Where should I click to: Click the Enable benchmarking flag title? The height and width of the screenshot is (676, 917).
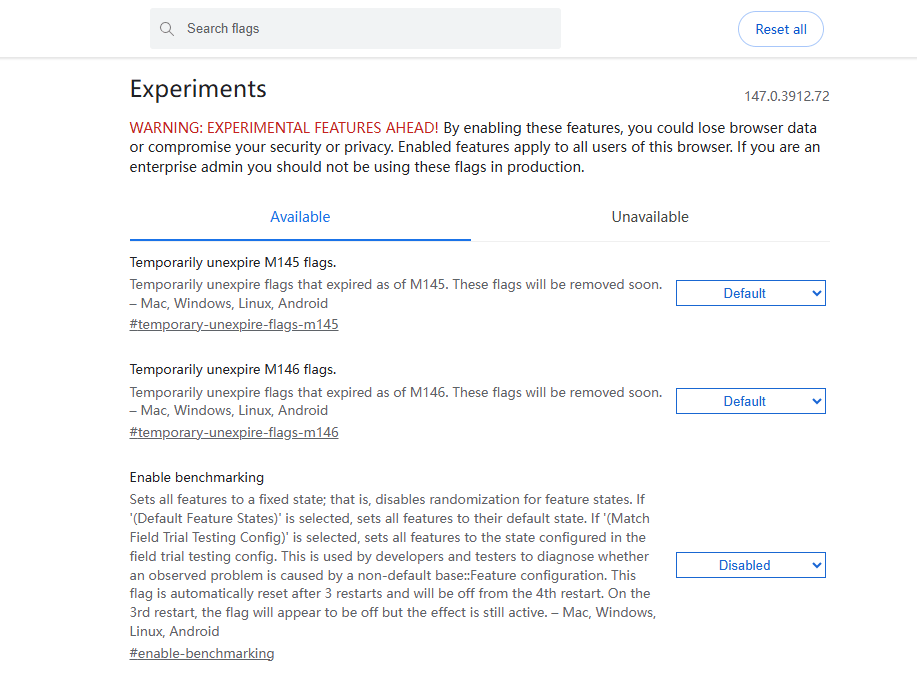197,478
